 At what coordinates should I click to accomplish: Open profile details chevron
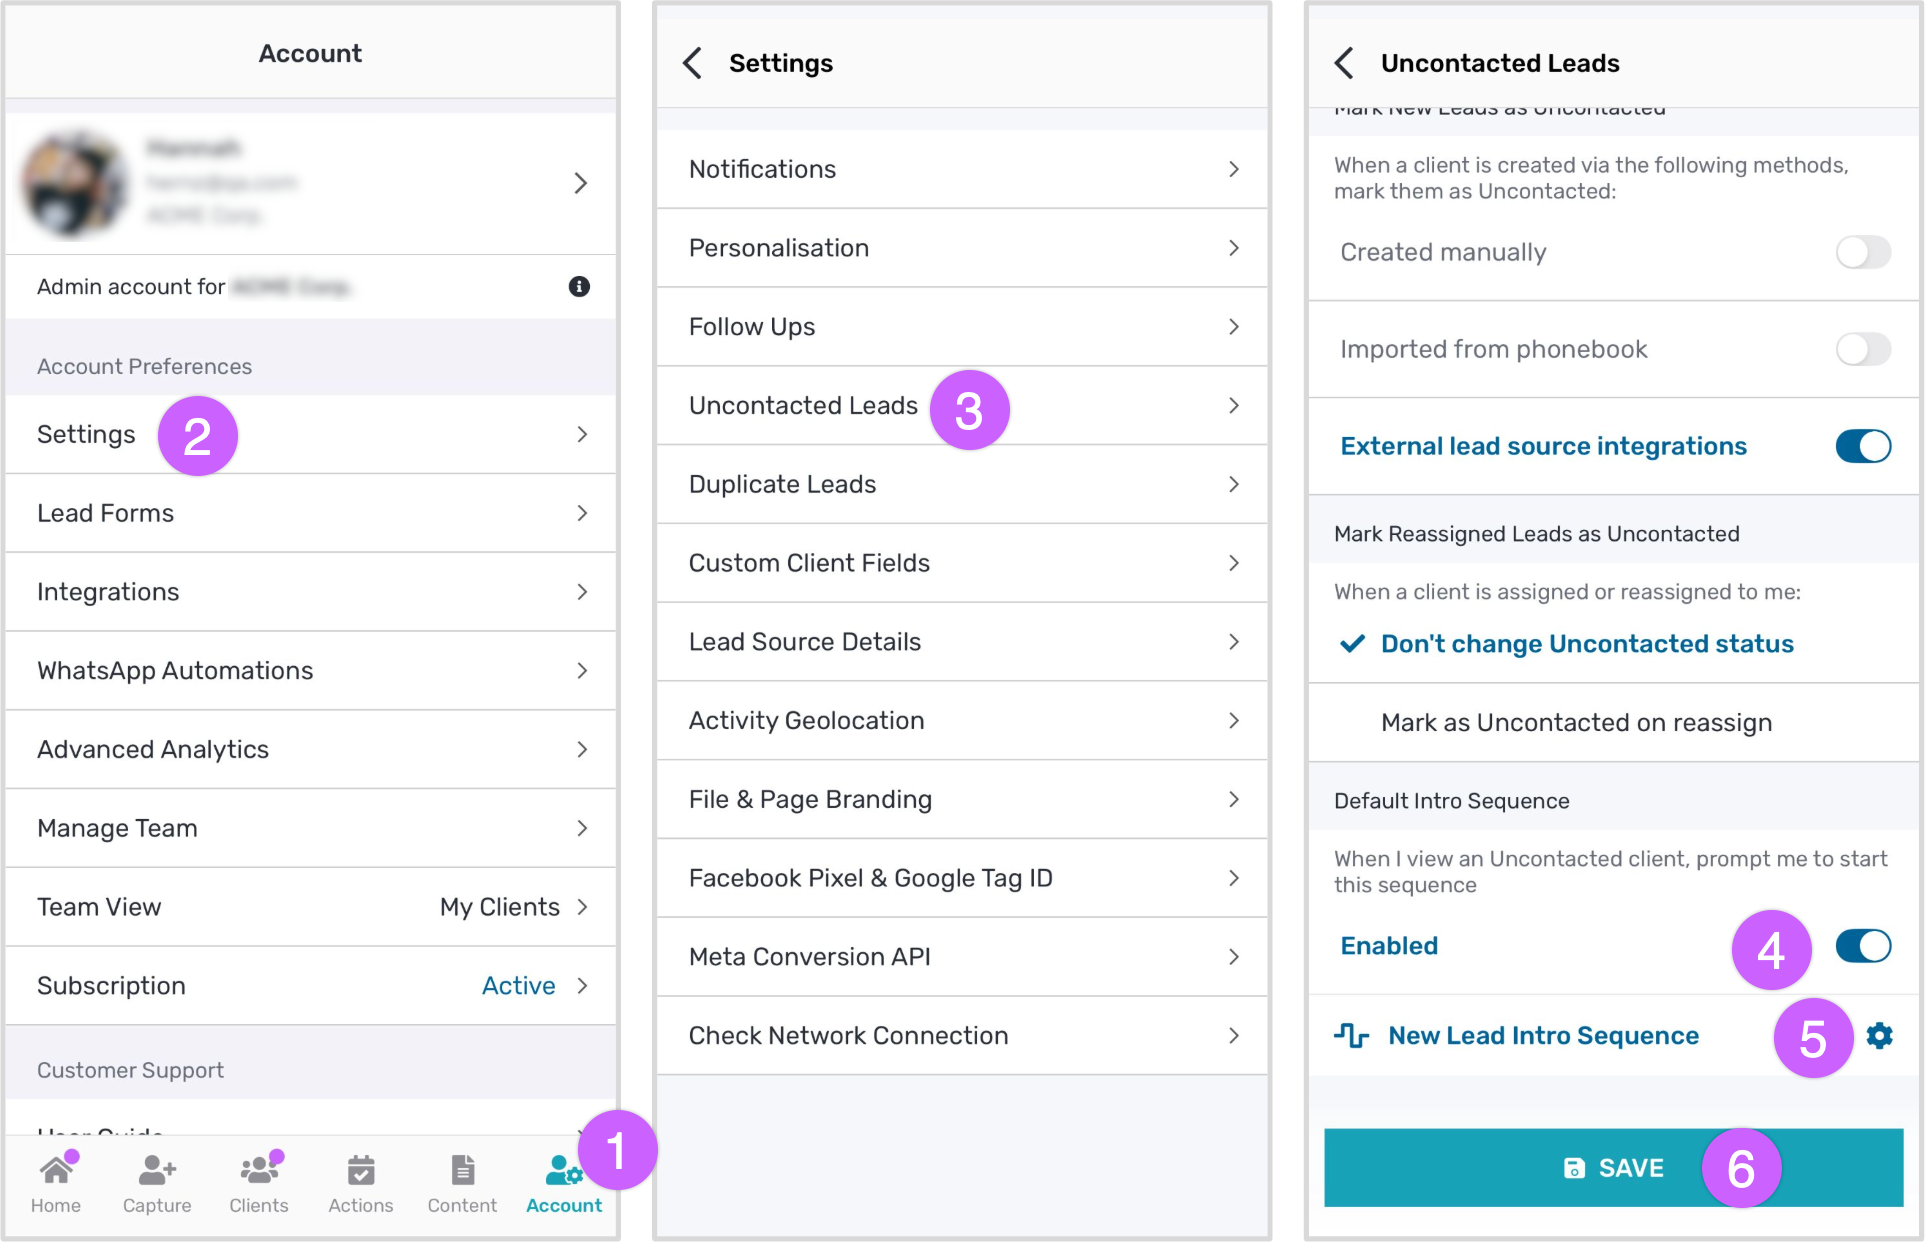point(580,183)
